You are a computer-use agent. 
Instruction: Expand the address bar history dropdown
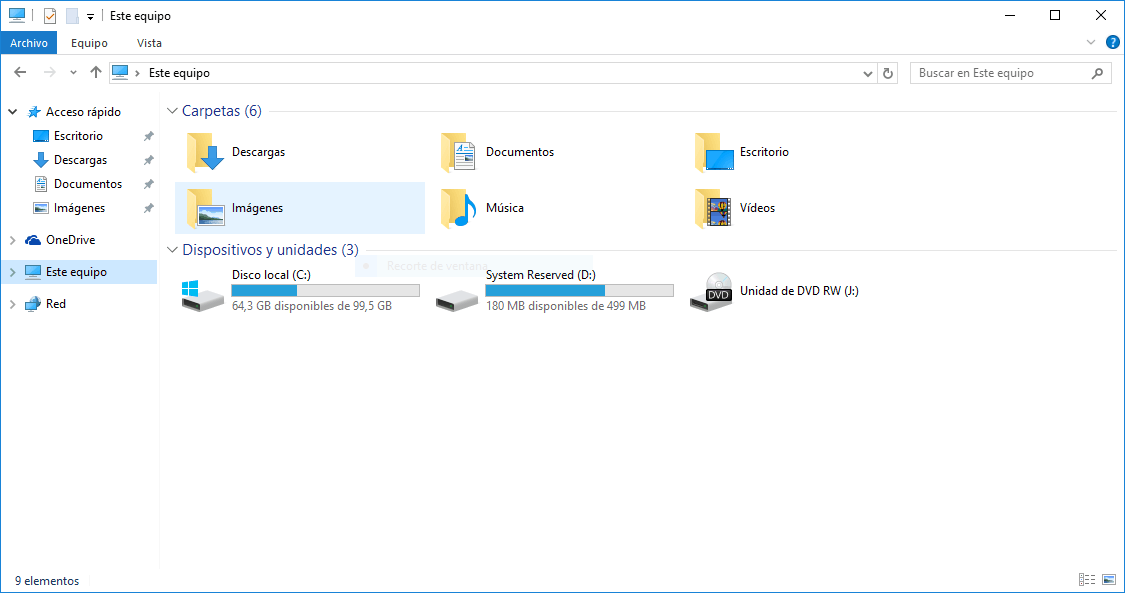click(x=866, y=72)
